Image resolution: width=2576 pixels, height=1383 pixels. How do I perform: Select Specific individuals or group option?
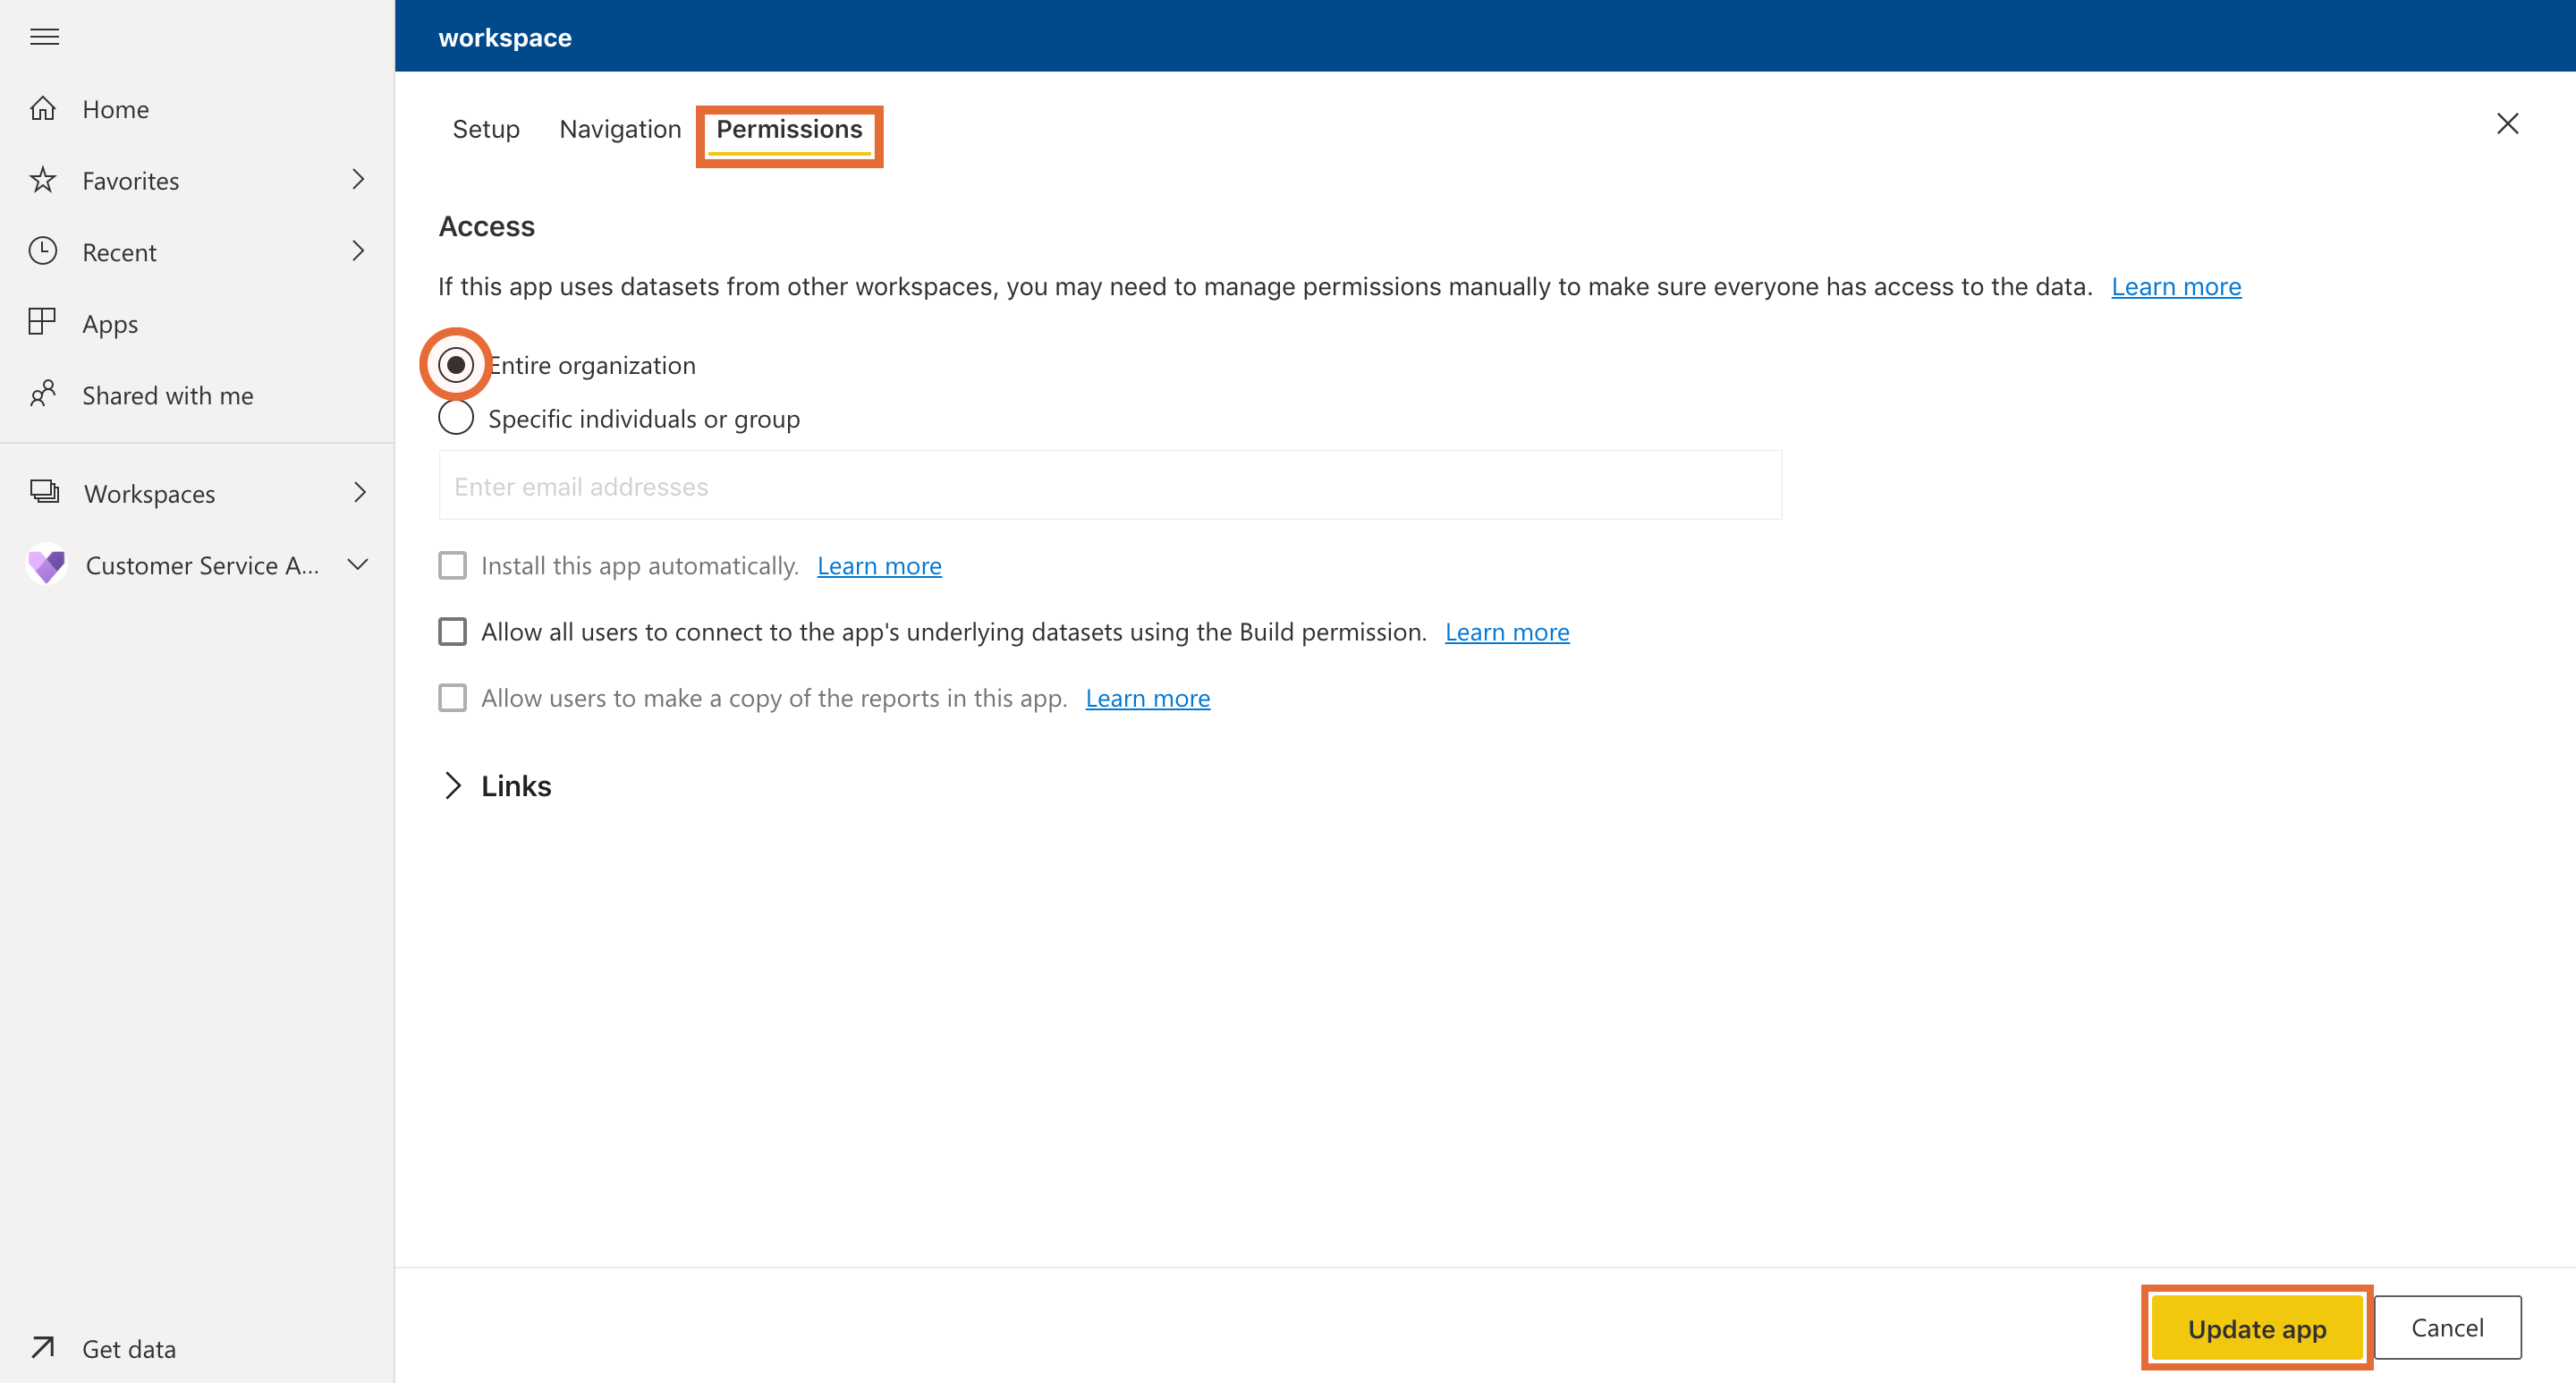456,417
